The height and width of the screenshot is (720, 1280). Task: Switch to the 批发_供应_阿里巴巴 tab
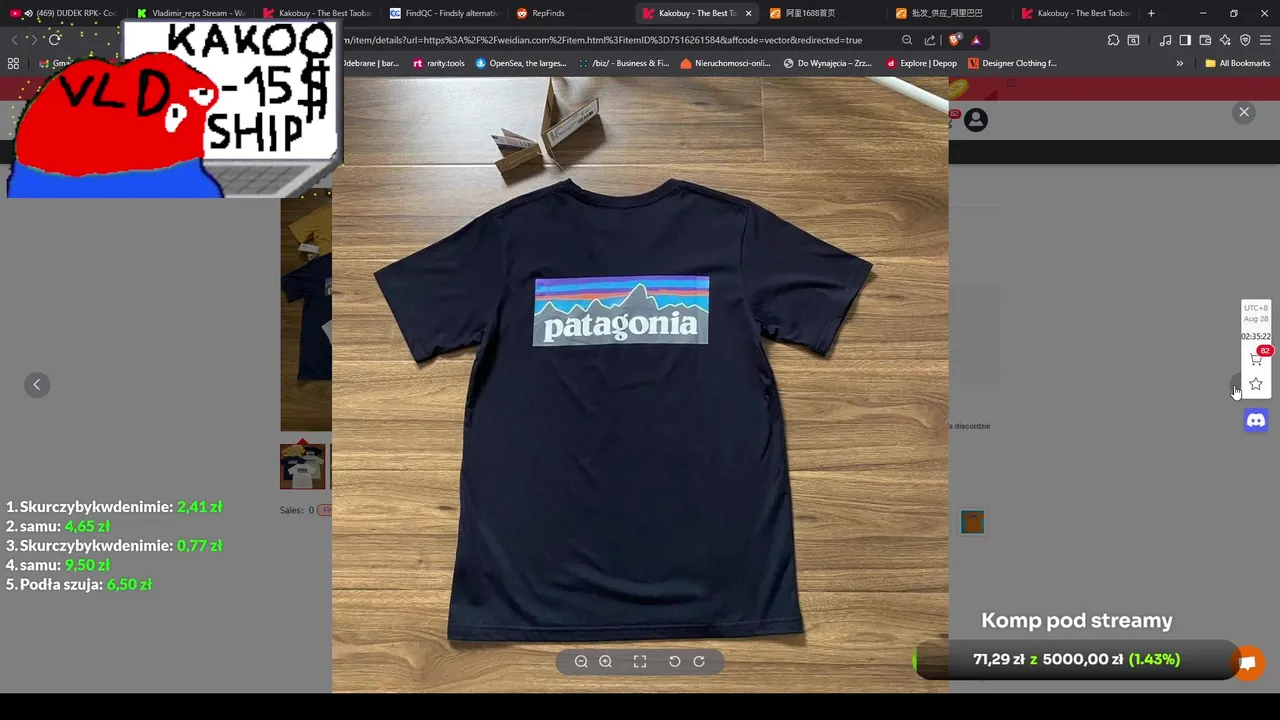[950, 13]
